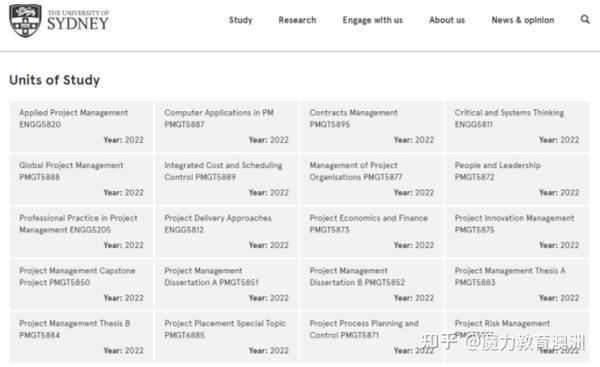Open the search magnifier icon
Screen dimensions: 600x367
(585, 19)
